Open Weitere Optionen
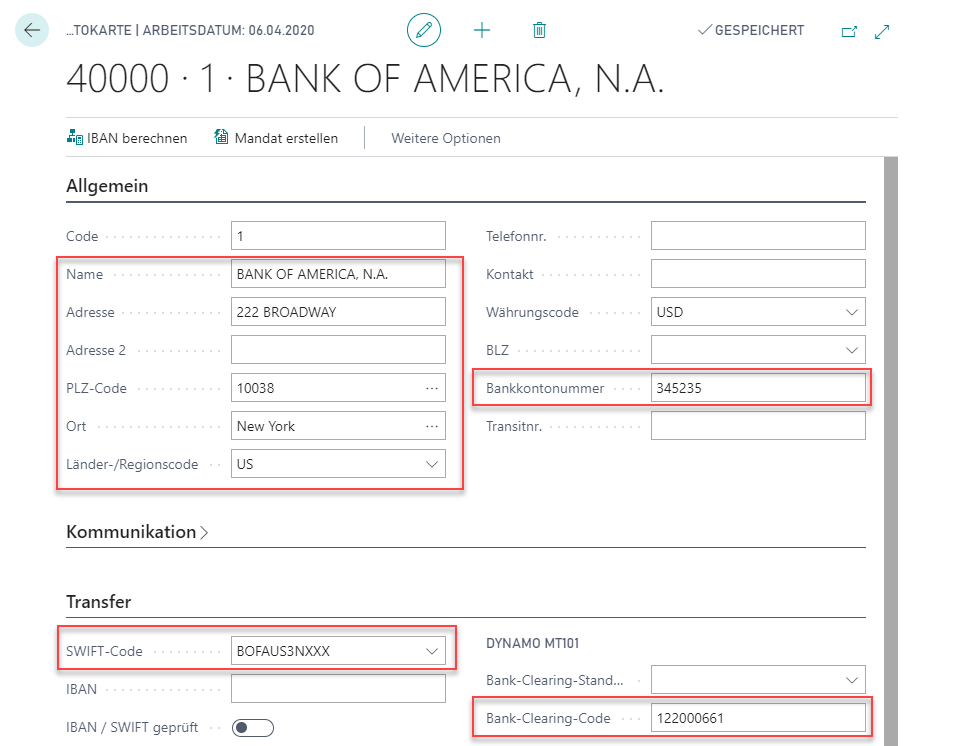The height and width of the screenshot is (746, 963). coord(445,138)
